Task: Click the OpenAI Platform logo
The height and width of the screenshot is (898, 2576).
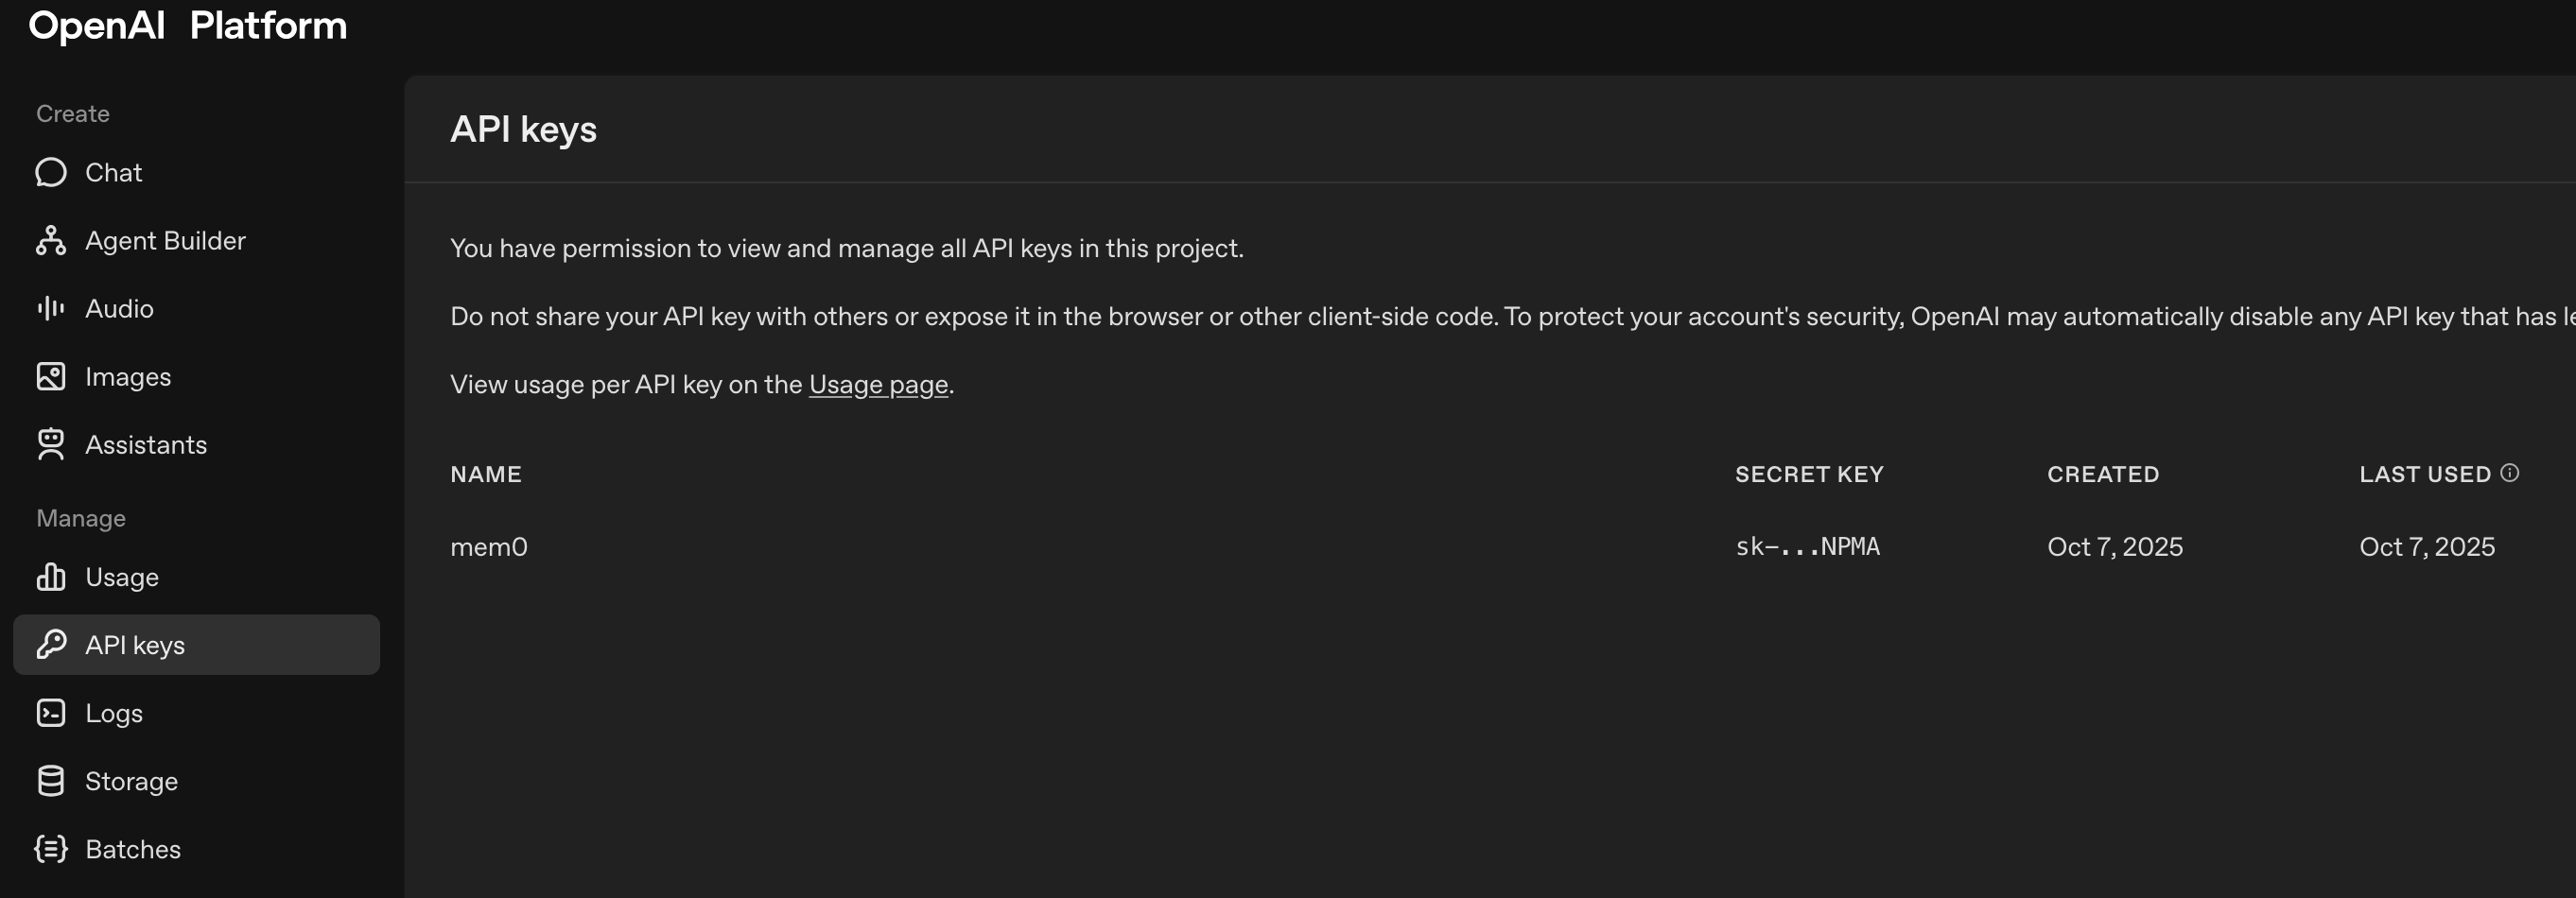Action: (x=188, y=25)
